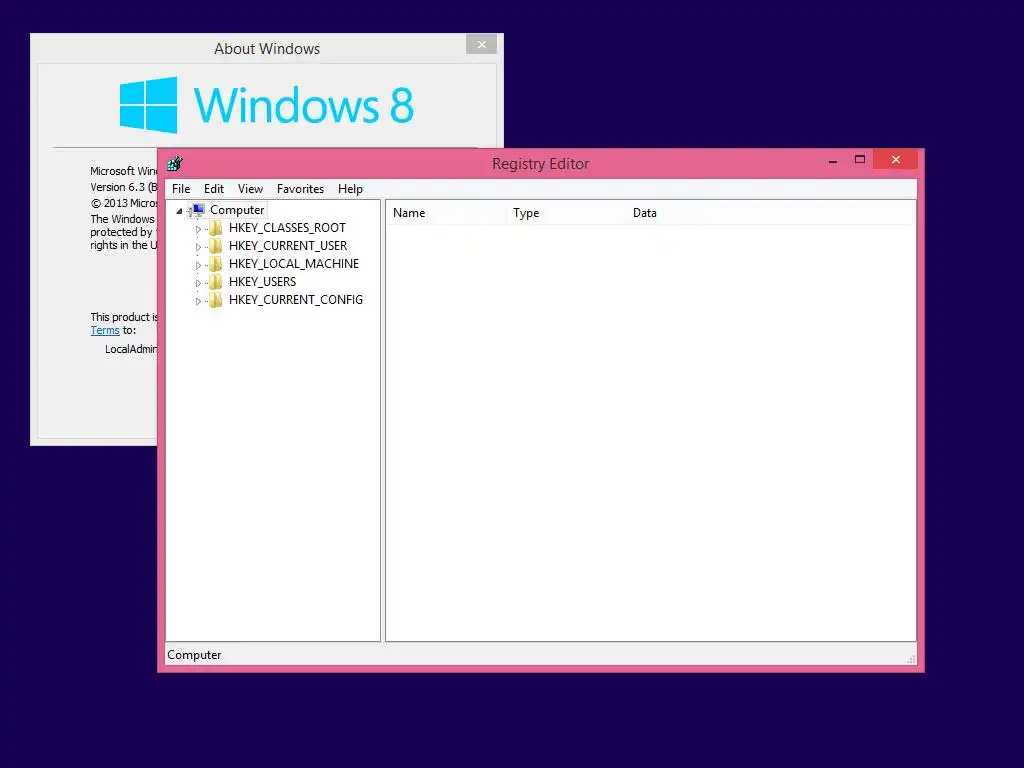Open the View menu

pos(250,189)
